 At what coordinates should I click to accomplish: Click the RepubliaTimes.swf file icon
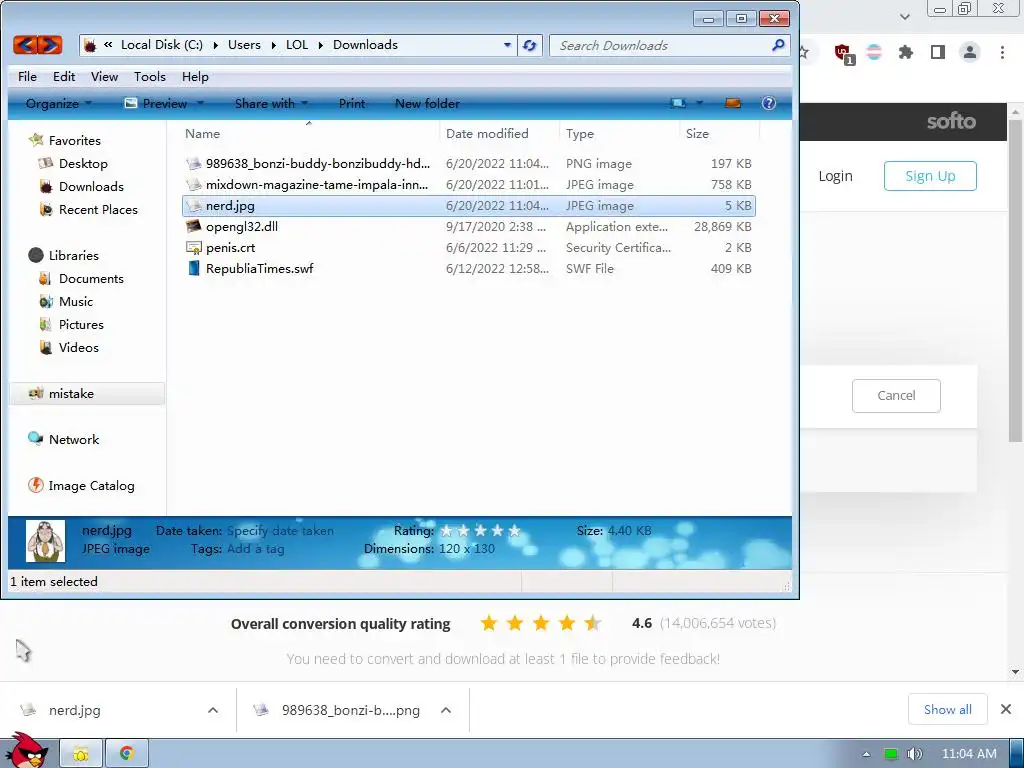pyautogui.click(x=193, y=268)
